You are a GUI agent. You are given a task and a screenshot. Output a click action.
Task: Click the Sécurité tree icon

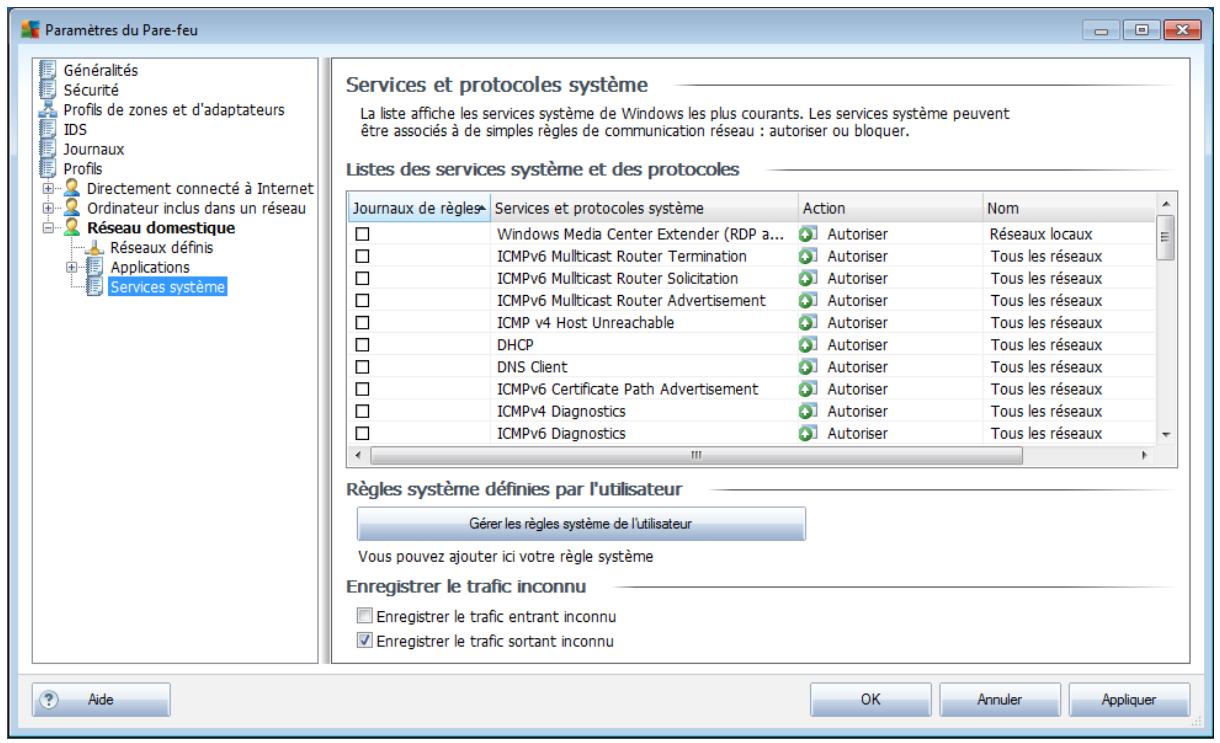(x=49, y=90)
